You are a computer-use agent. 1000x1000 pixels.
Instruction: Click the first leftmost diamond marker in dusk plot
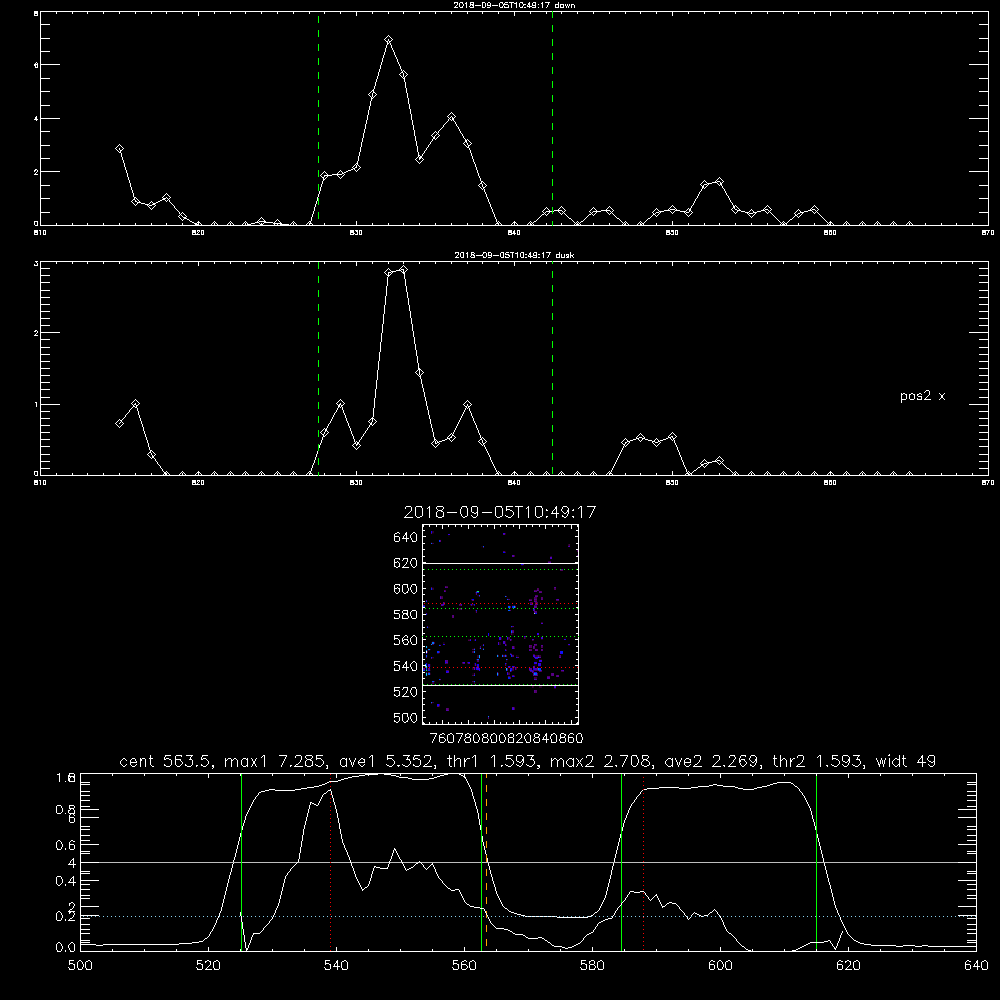point(119,423)
